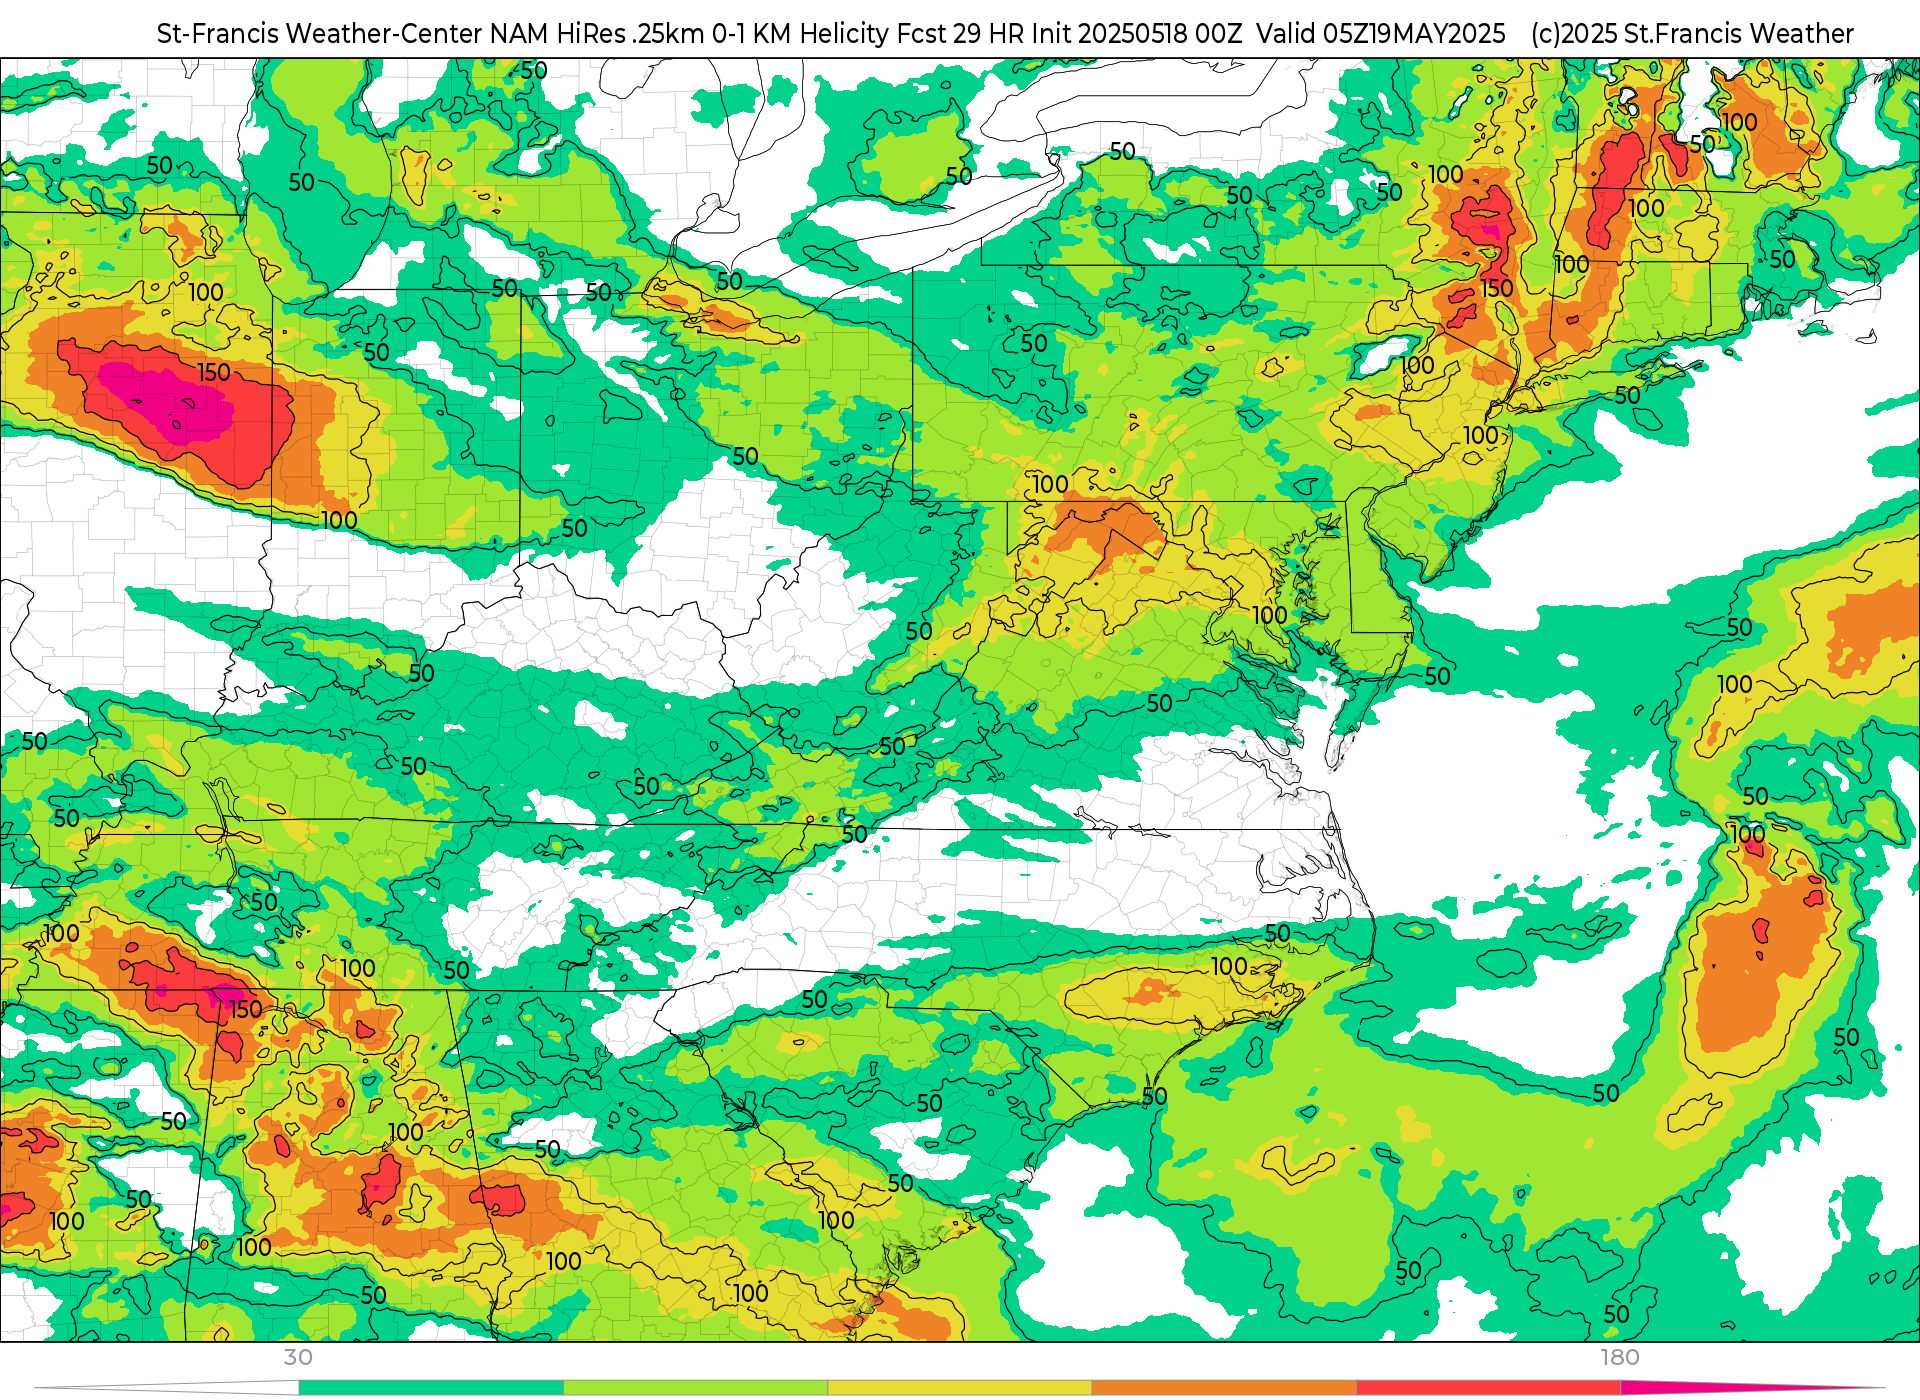
Task: Click the '180' label above the color bar
Action: (1620, 1357)
